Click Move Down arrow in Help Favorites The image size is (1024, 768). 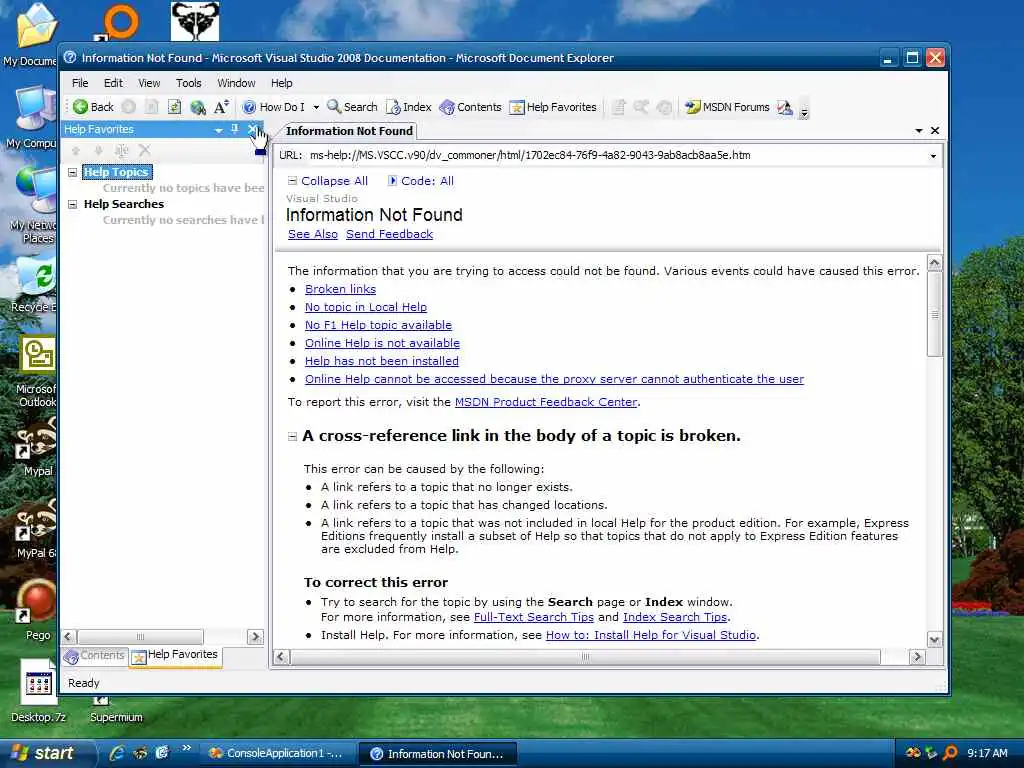tap(99, 151)
